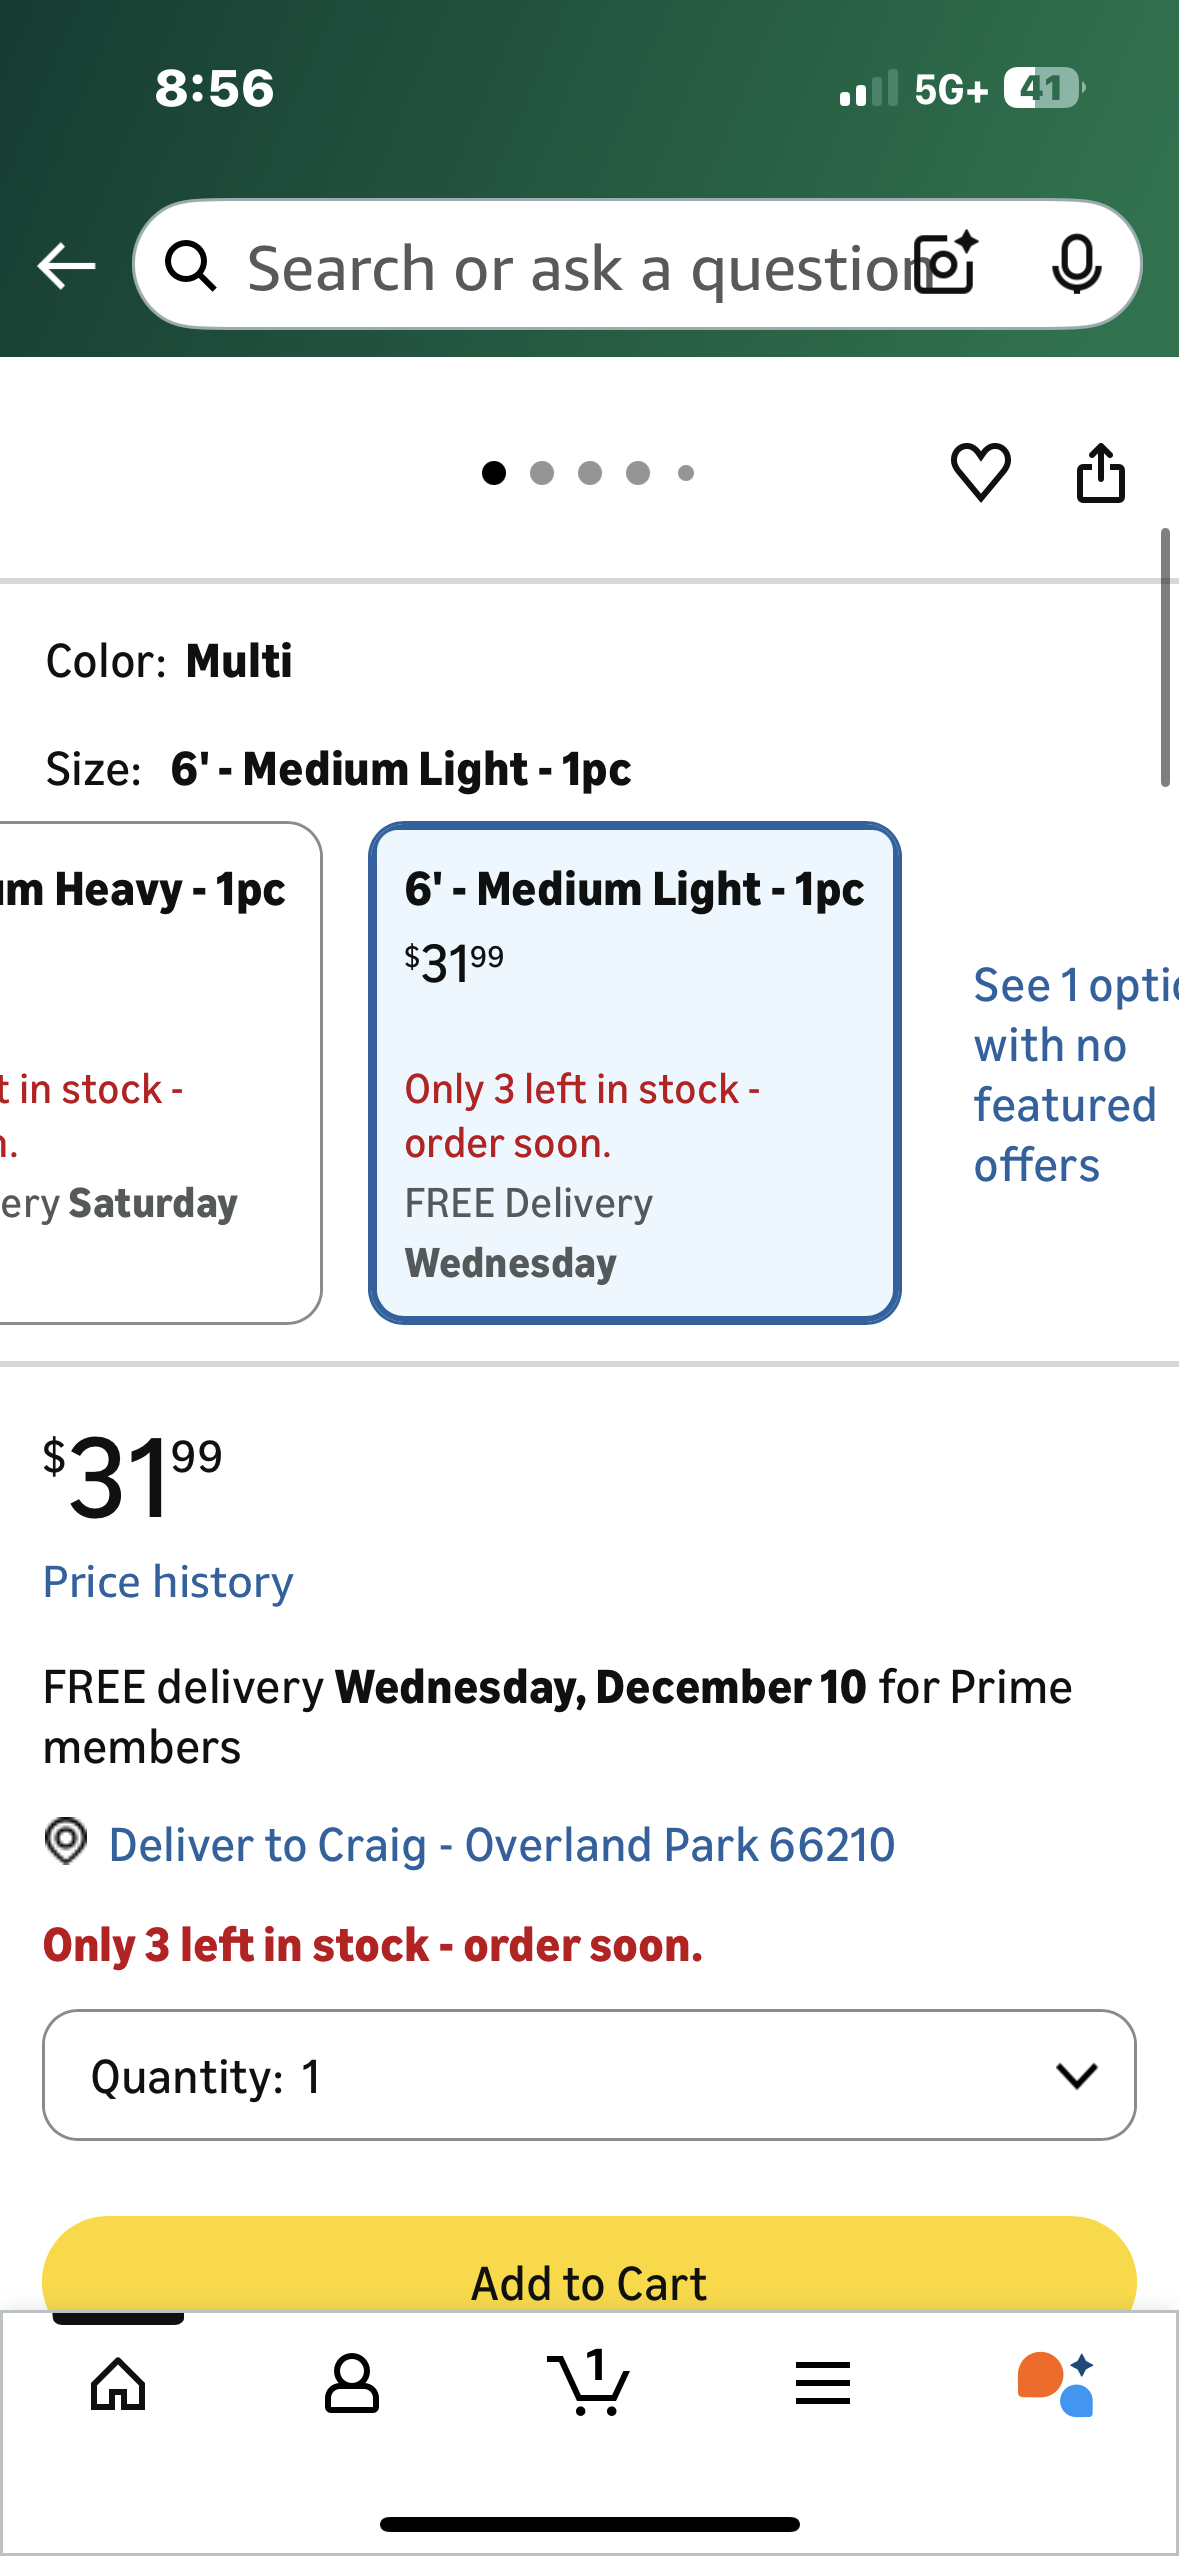The width and height of the screenshot is (1179, 2556).
Task: Tap the share icon
Action: (x=1100, y=472)
